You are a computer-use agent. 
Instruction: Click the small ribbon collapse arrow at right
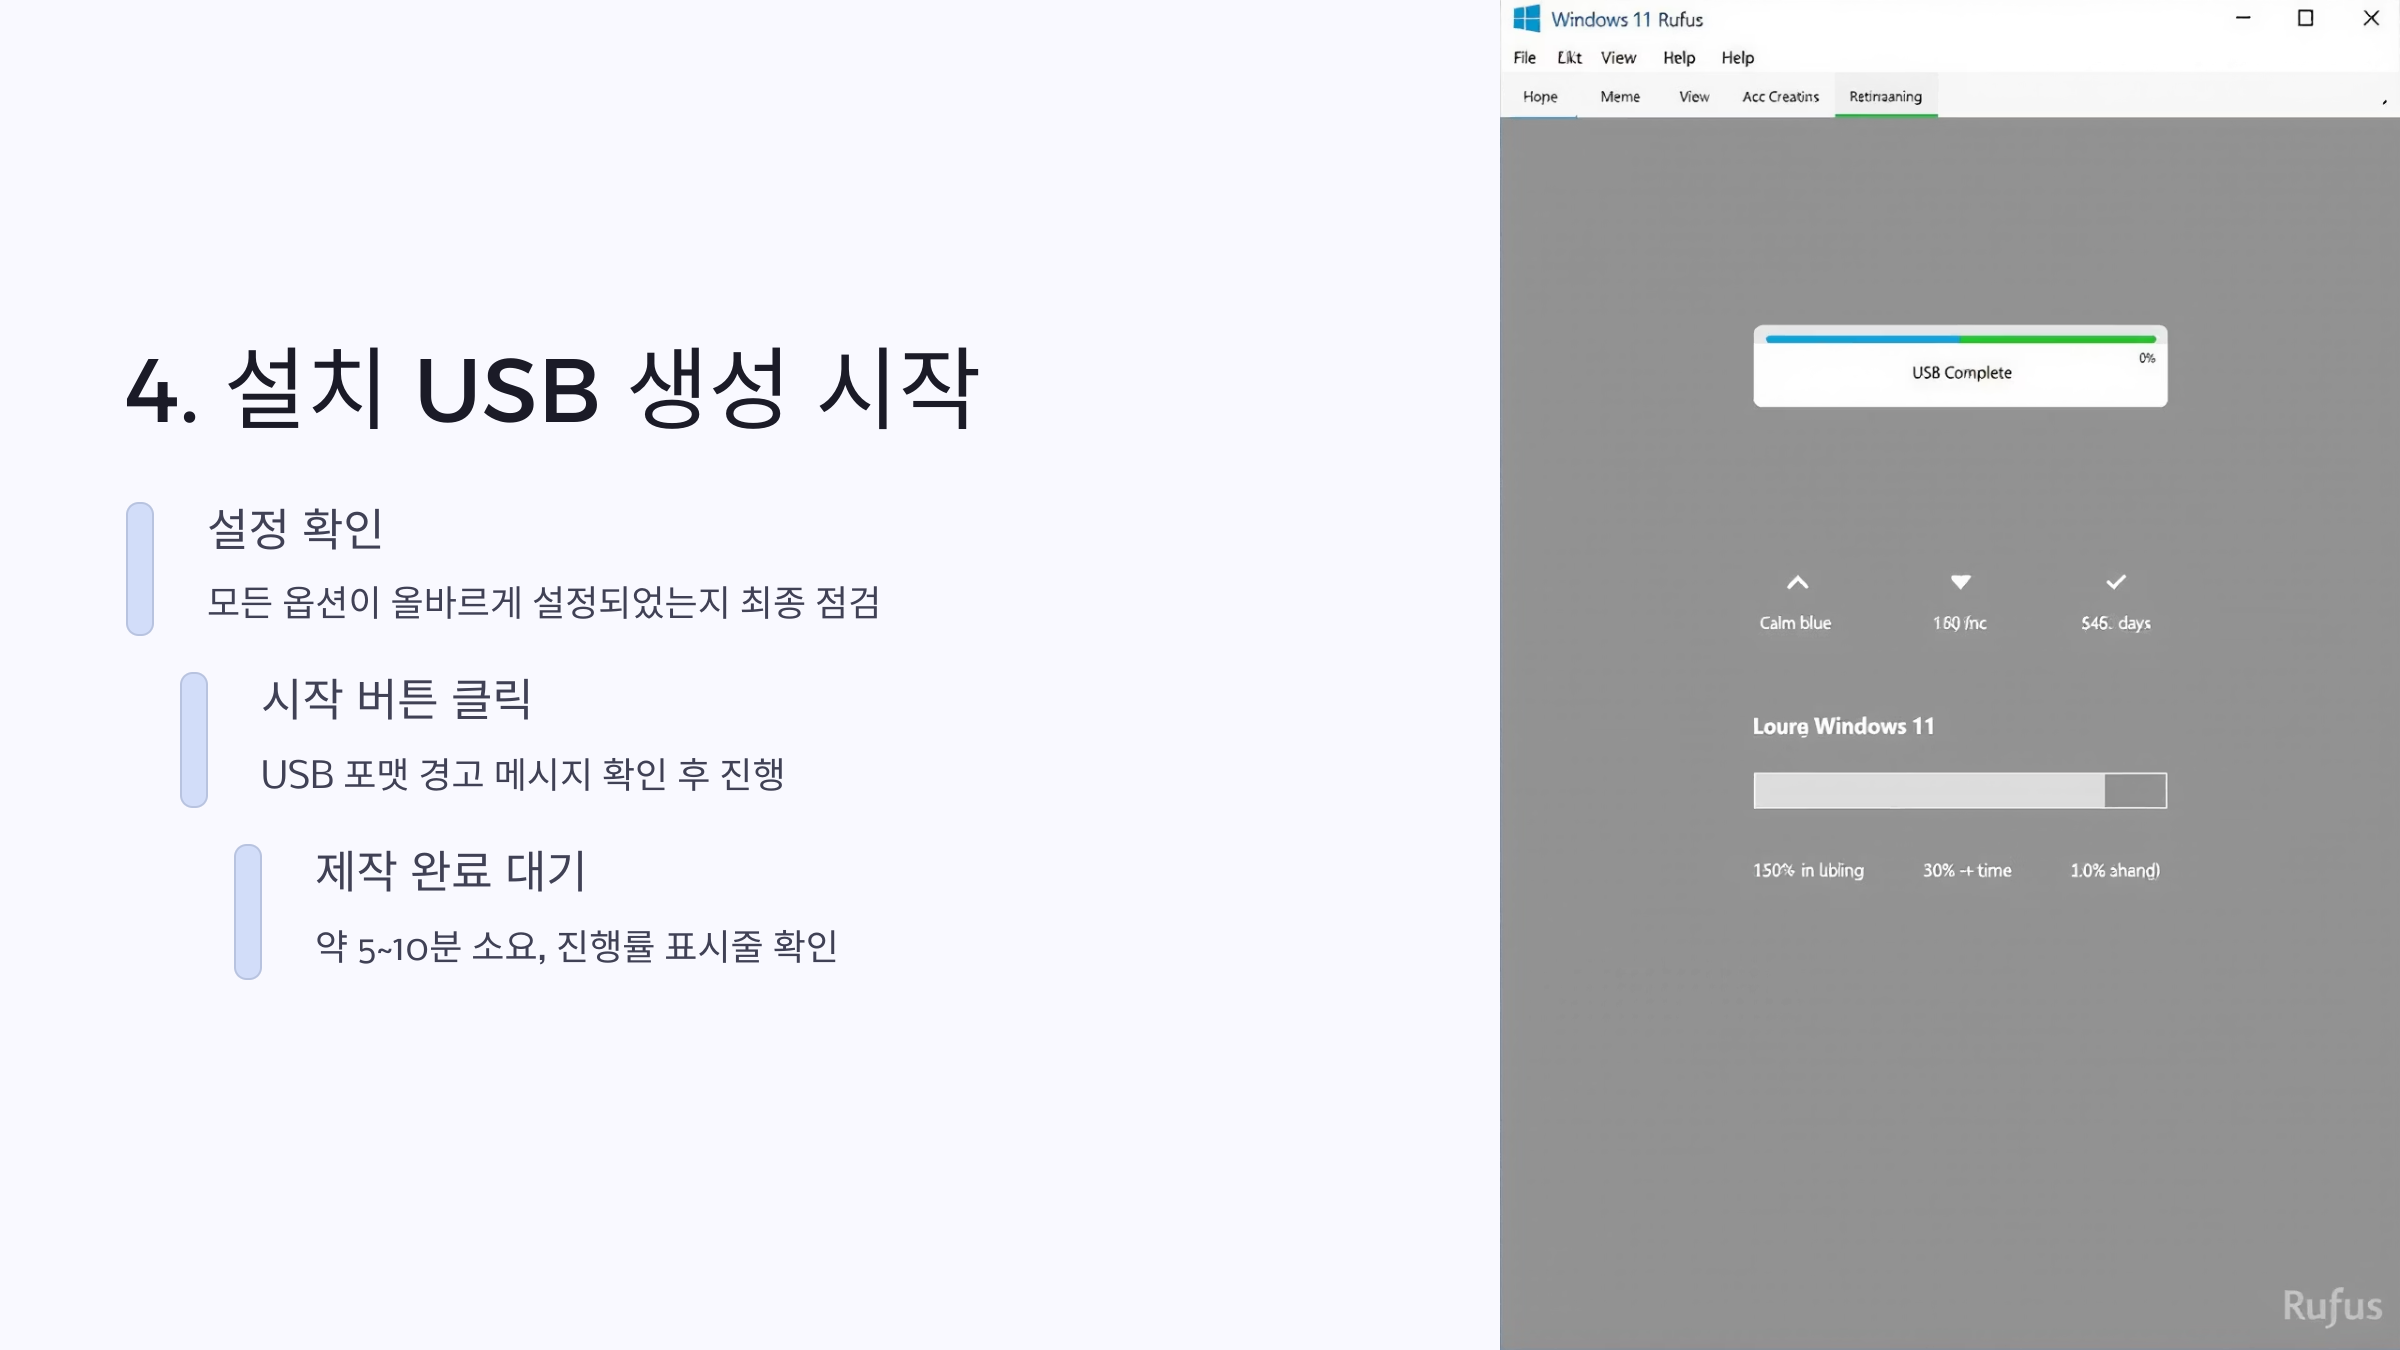(x=2384, y=101)
